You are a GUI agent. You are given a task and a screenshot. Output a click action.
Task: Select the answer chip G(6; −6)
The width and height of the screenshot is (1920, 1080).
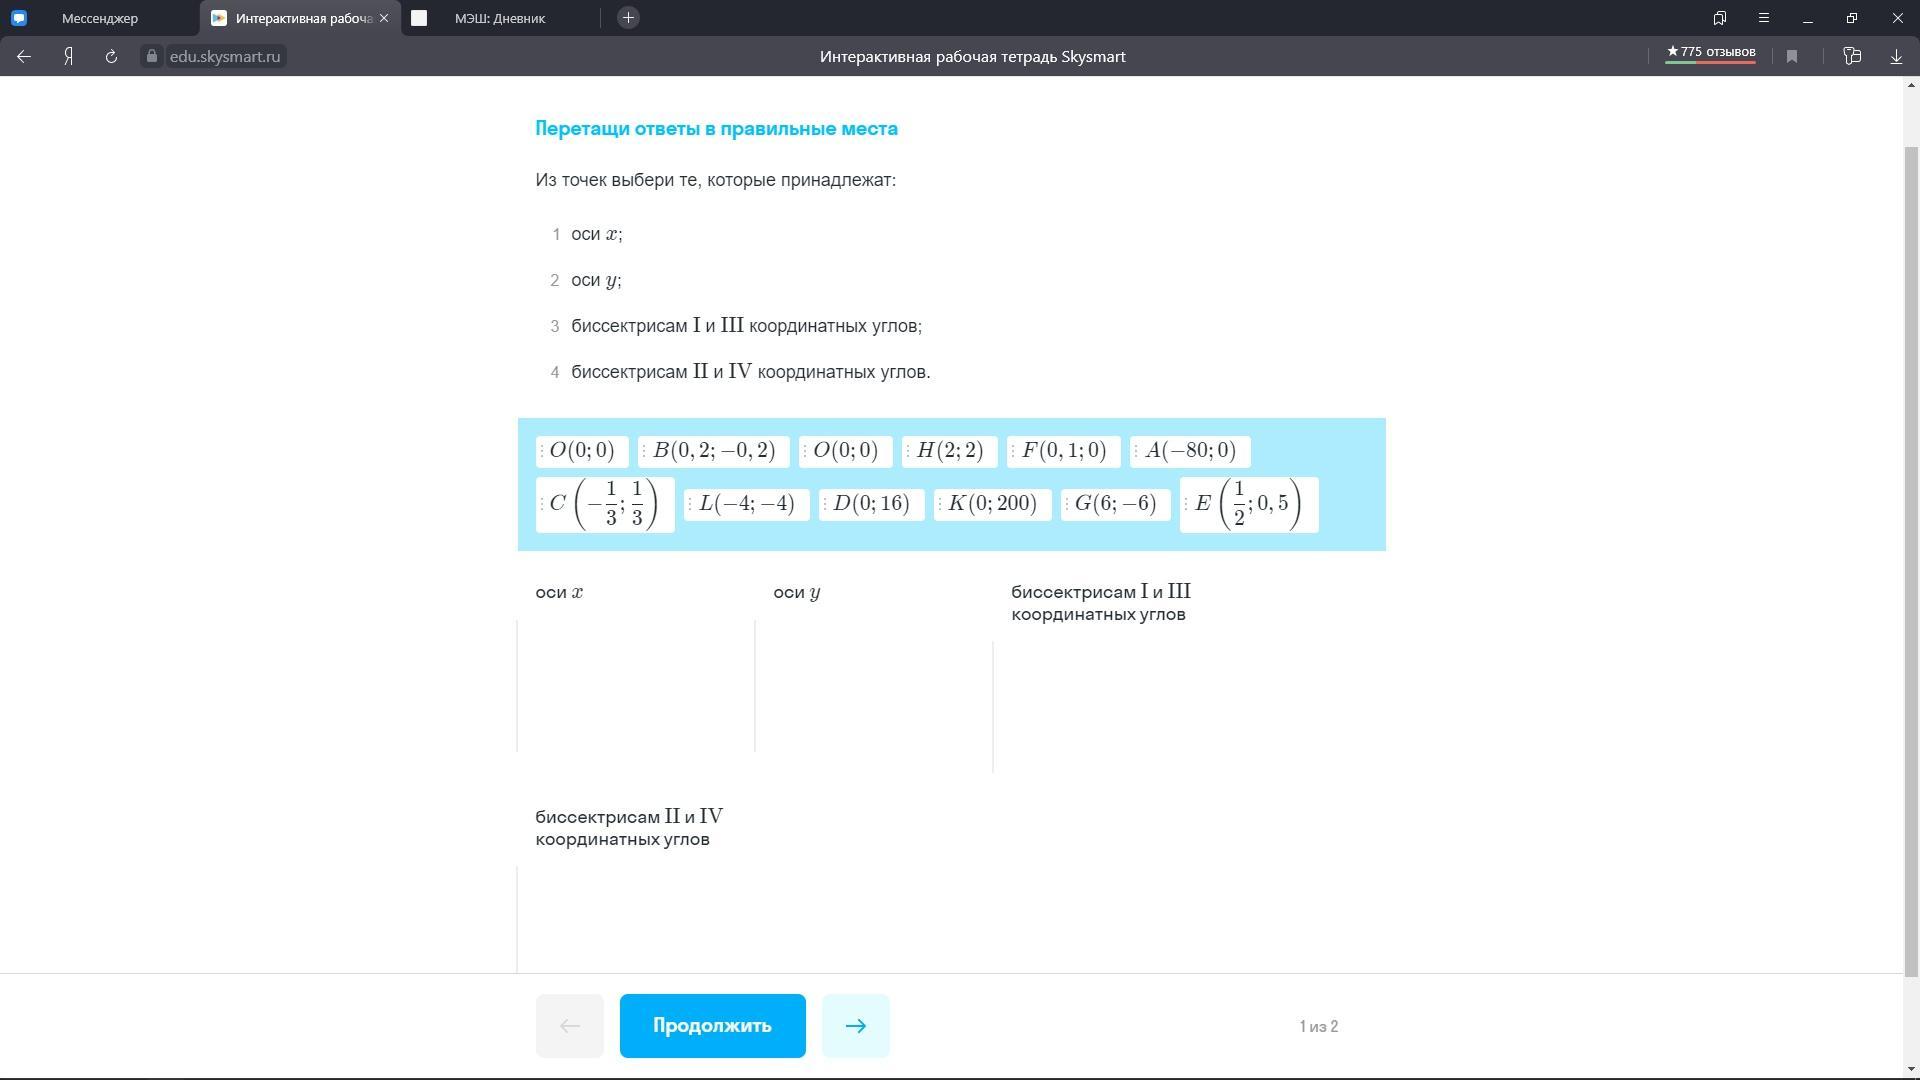point(1115,504)
